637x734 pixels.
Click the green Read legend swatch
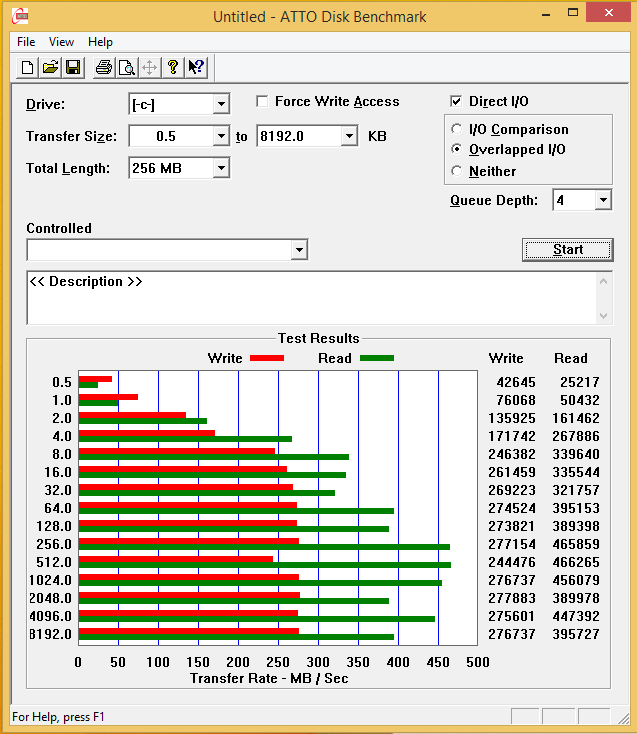coord(377,358)
